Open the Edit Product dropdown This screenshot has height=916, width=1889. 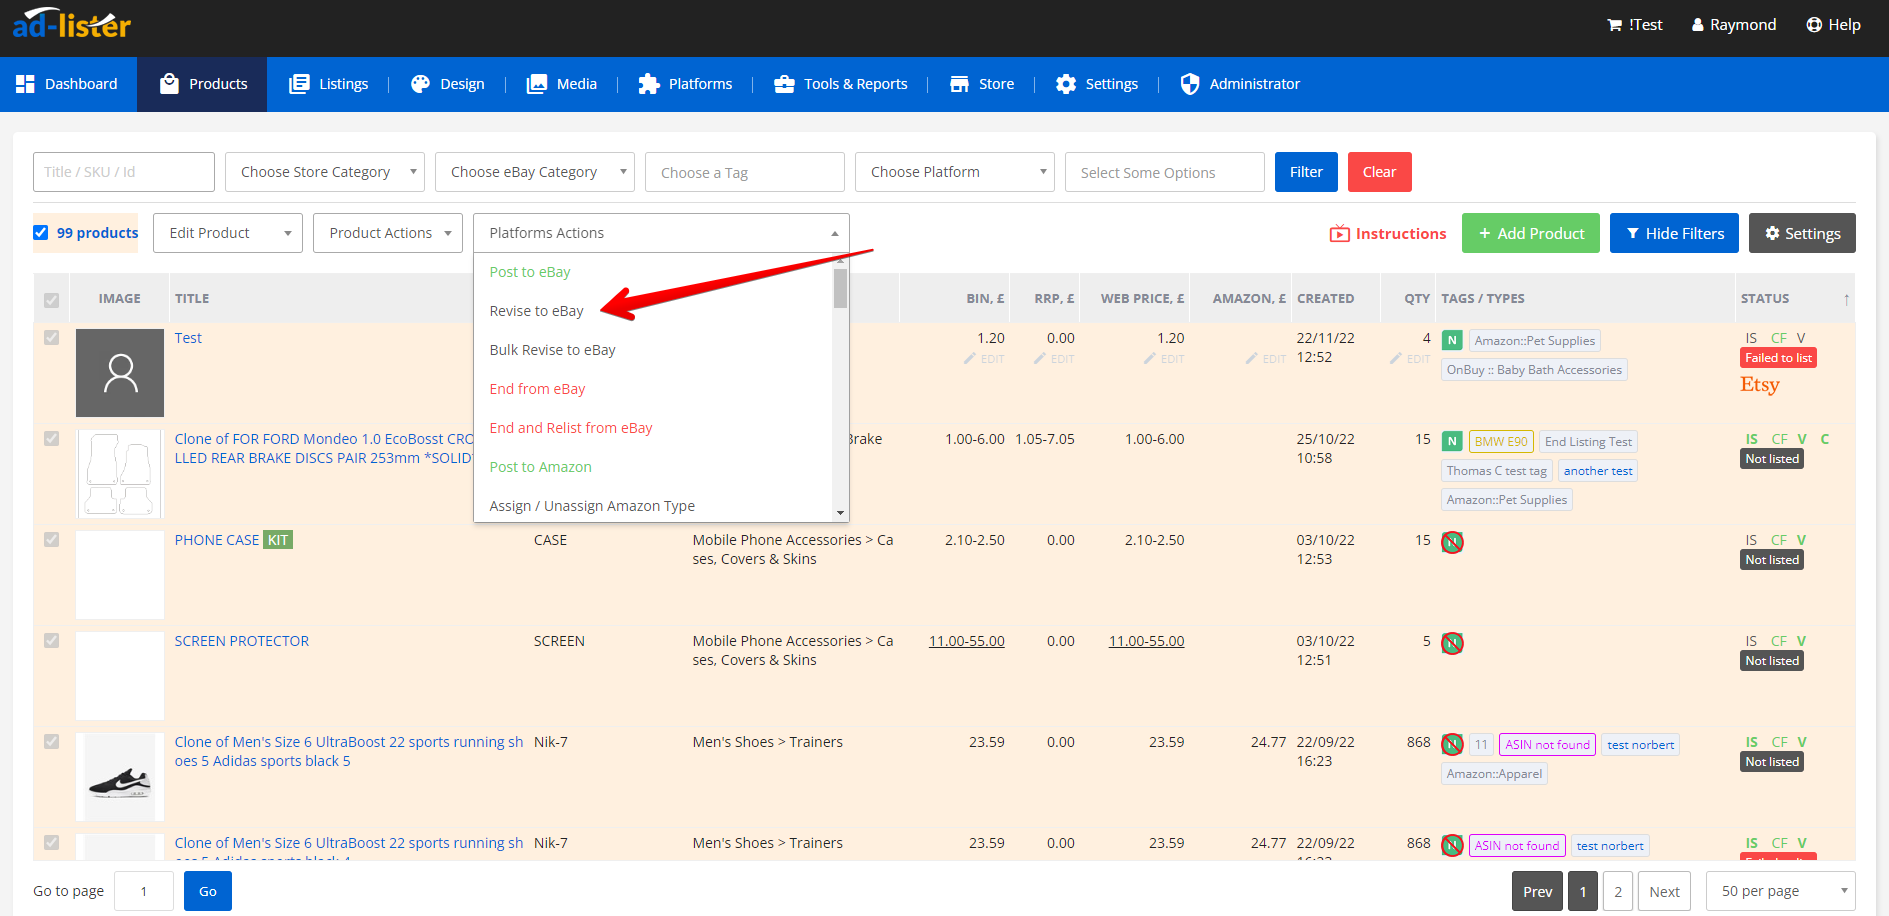pos(228,233)
